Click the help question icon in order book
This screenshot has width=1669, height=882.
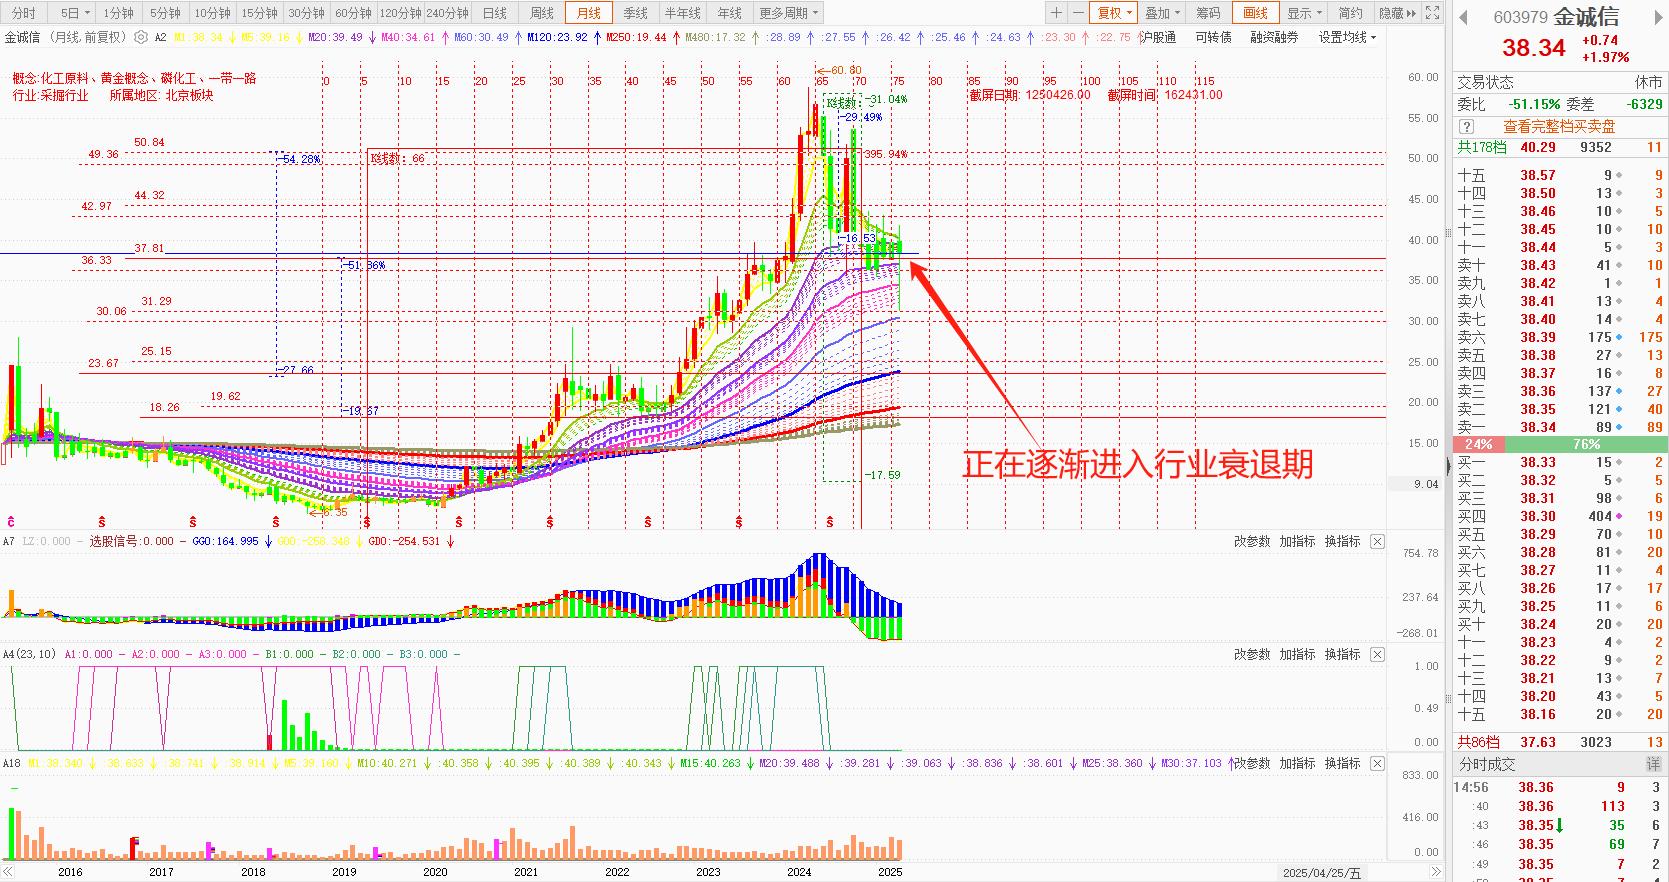tap(1466, 126)
